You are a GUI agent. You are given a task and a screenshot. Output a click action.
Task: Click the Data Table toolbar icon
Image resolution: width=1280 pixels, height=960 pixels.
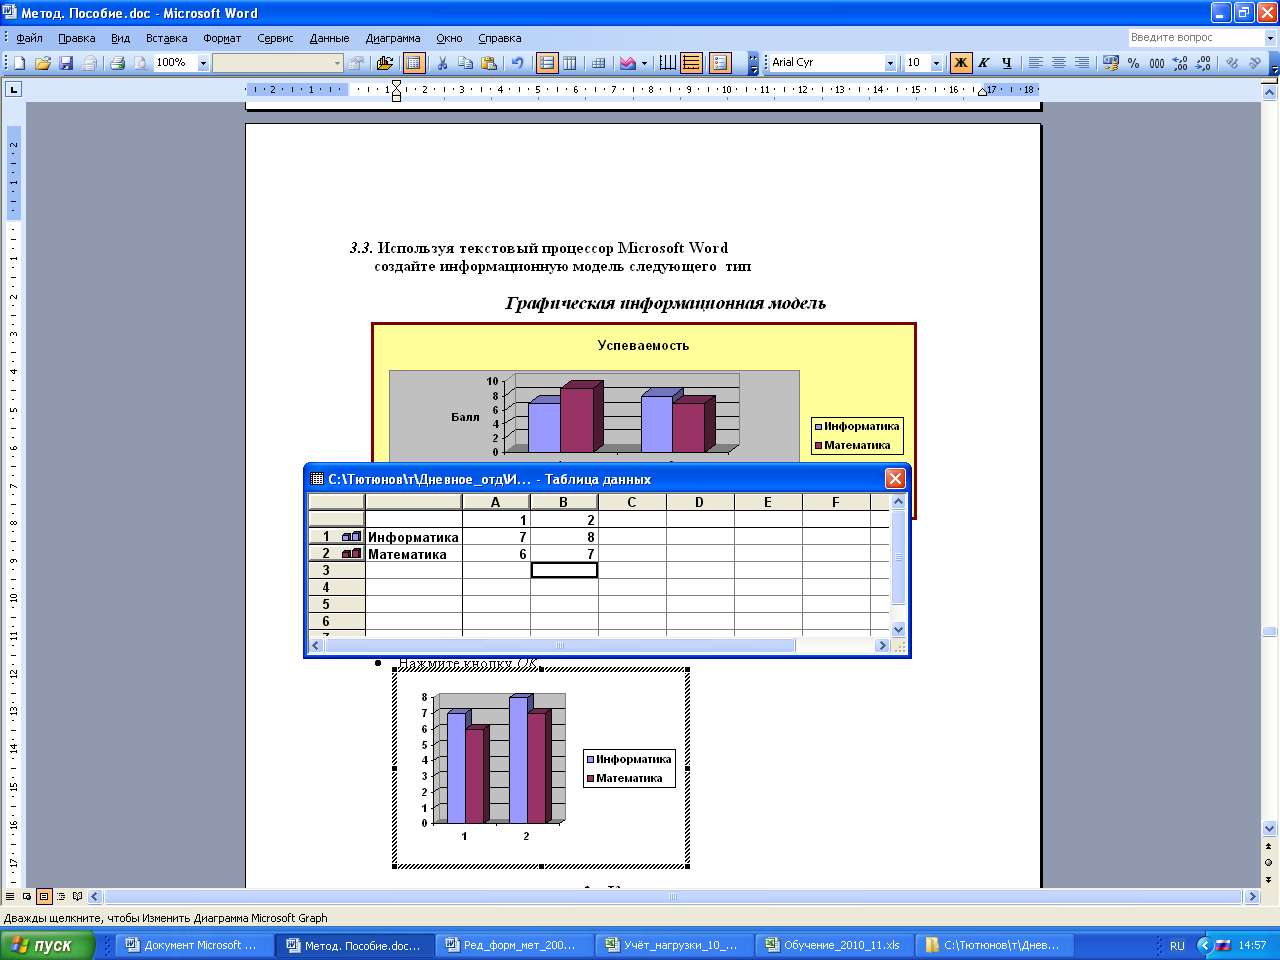point(598,63)
